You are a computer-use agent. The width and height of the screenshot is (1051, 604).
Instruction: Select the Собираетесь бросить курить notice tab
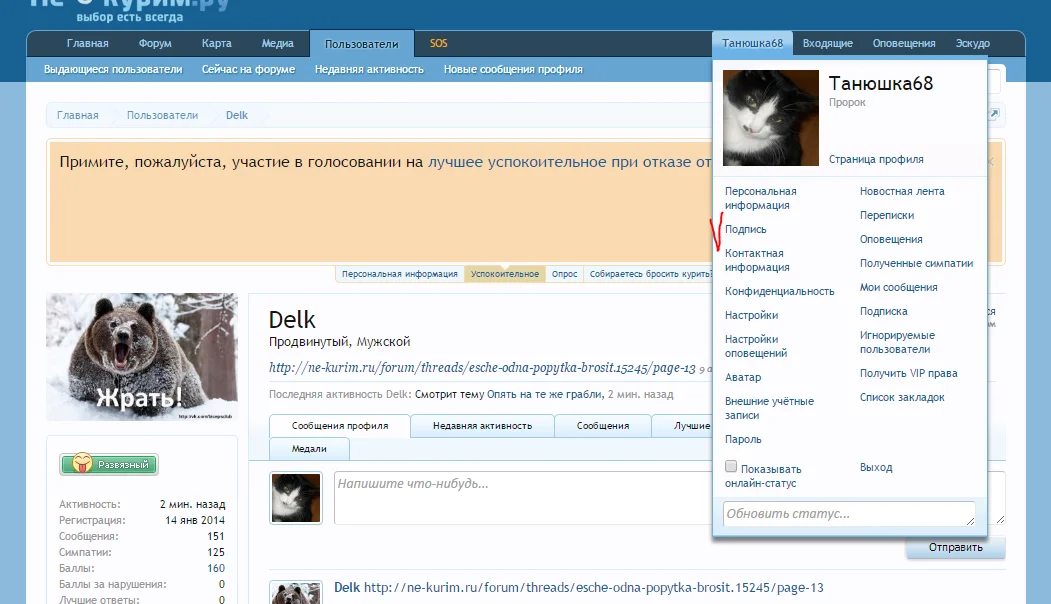tap(649, 274)
